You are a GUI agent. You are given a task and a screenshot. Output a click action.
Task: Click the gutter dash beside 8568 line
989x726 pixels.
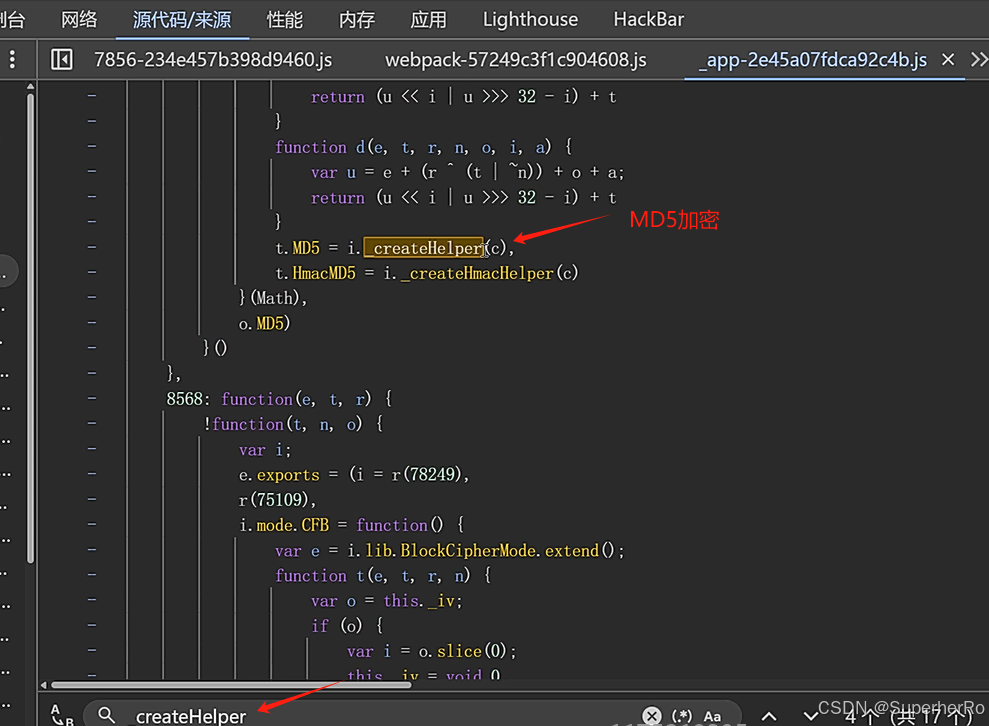[x=92, y=399]
